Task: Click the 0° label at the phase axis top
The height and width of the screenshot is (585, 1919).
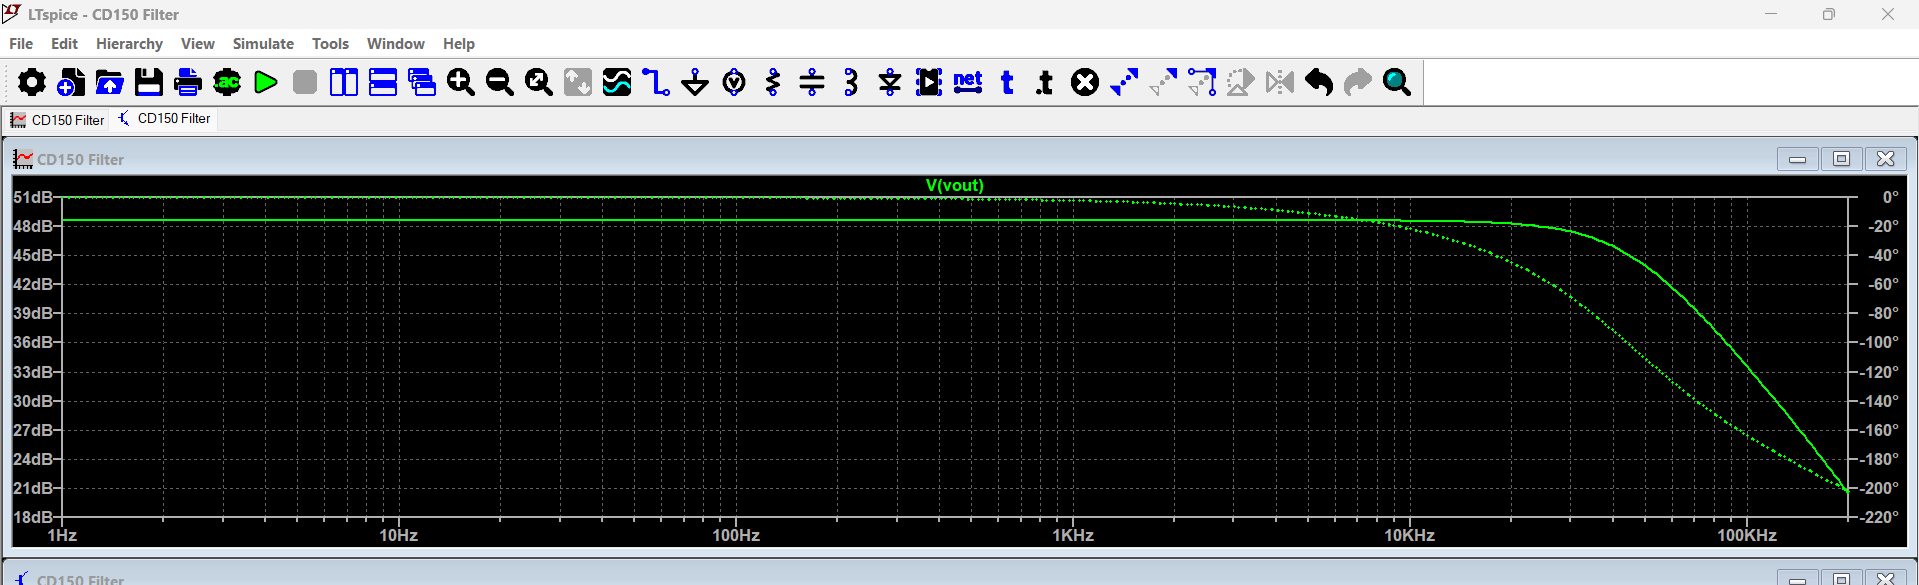Action: pos(1890,198)
